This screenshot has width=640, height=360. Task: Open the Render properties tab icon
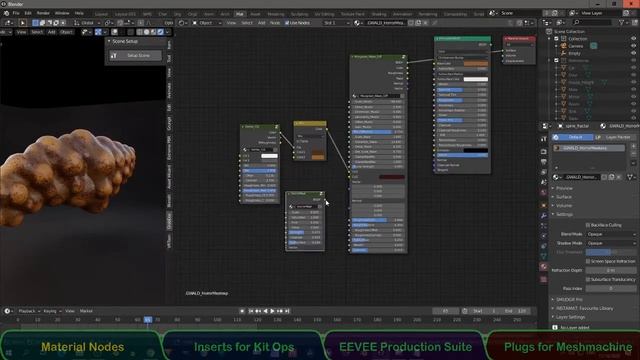(544, 151)
